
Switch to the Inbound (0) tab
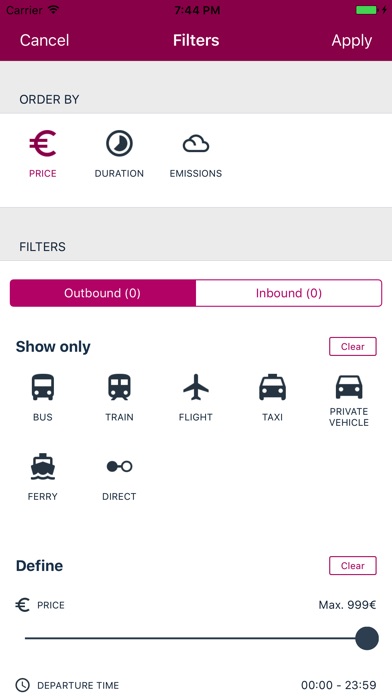[x=289, y=293]
